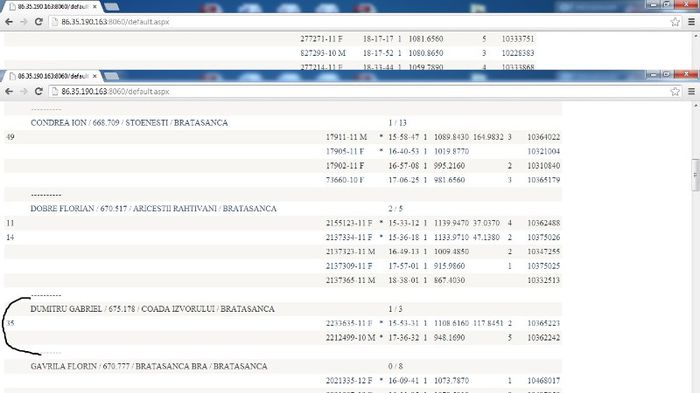
Task: Click the Forward arrow in the rear browser window
Action: pos(24,21)
